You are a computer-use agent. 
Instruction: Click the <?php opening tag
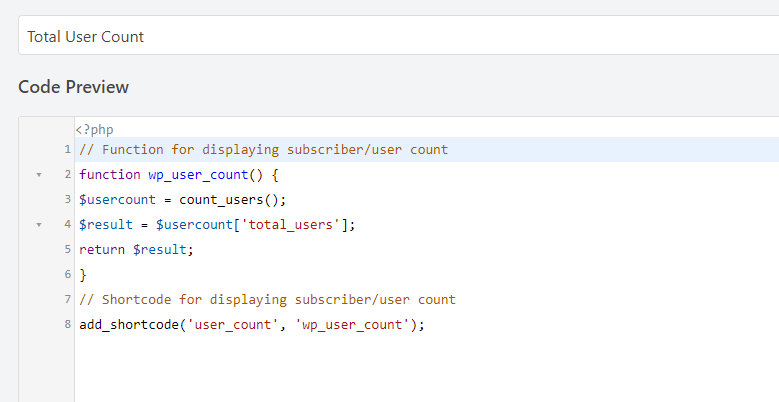pos(94,130)
